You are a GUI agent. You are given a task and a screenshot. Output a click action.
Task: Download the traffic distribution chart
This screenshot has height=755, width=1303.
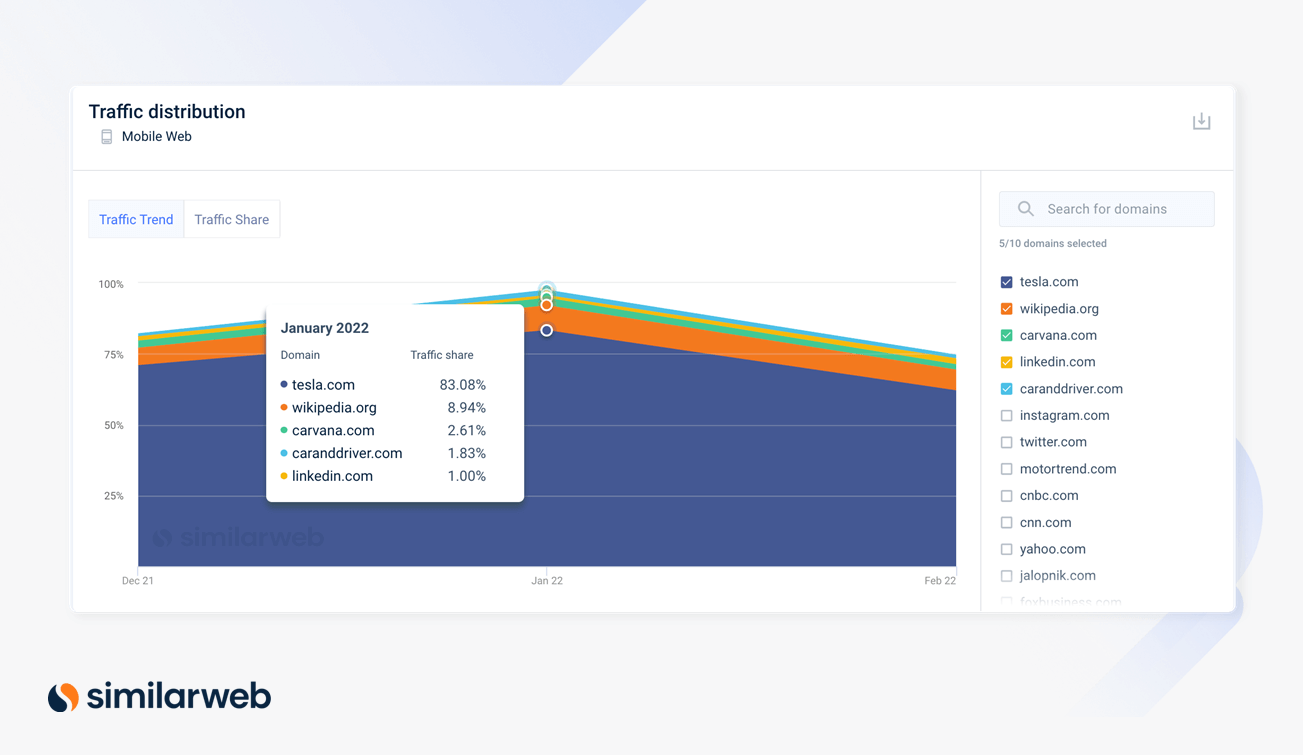point(1201,121)
